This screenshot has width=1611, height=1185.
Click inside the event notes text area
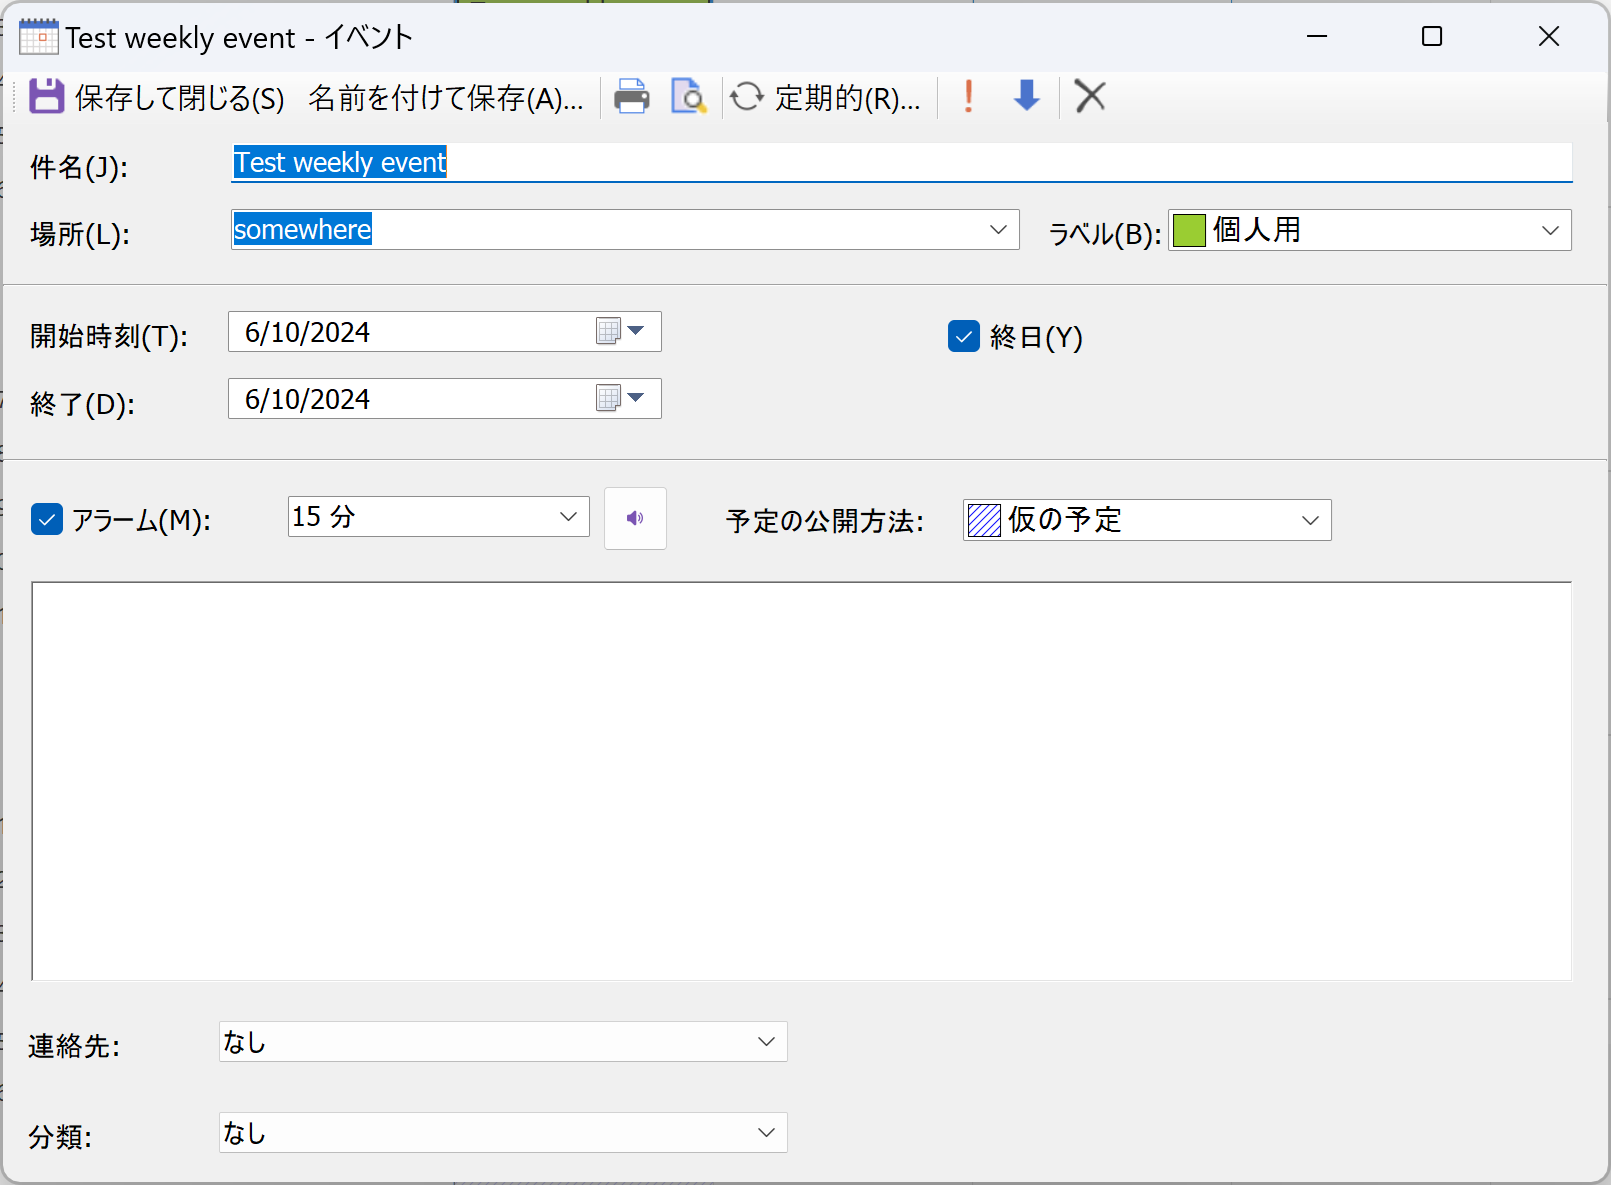[x=801, y=781]
